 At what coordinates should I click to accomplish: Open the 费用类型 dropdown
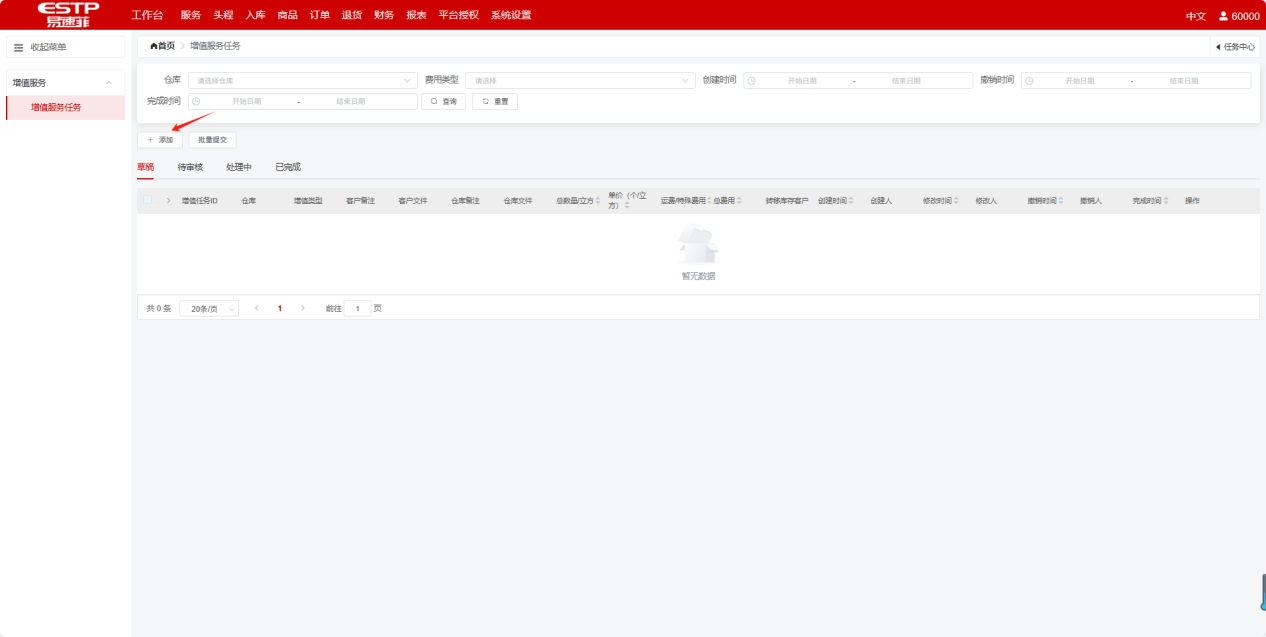(580, 81)
